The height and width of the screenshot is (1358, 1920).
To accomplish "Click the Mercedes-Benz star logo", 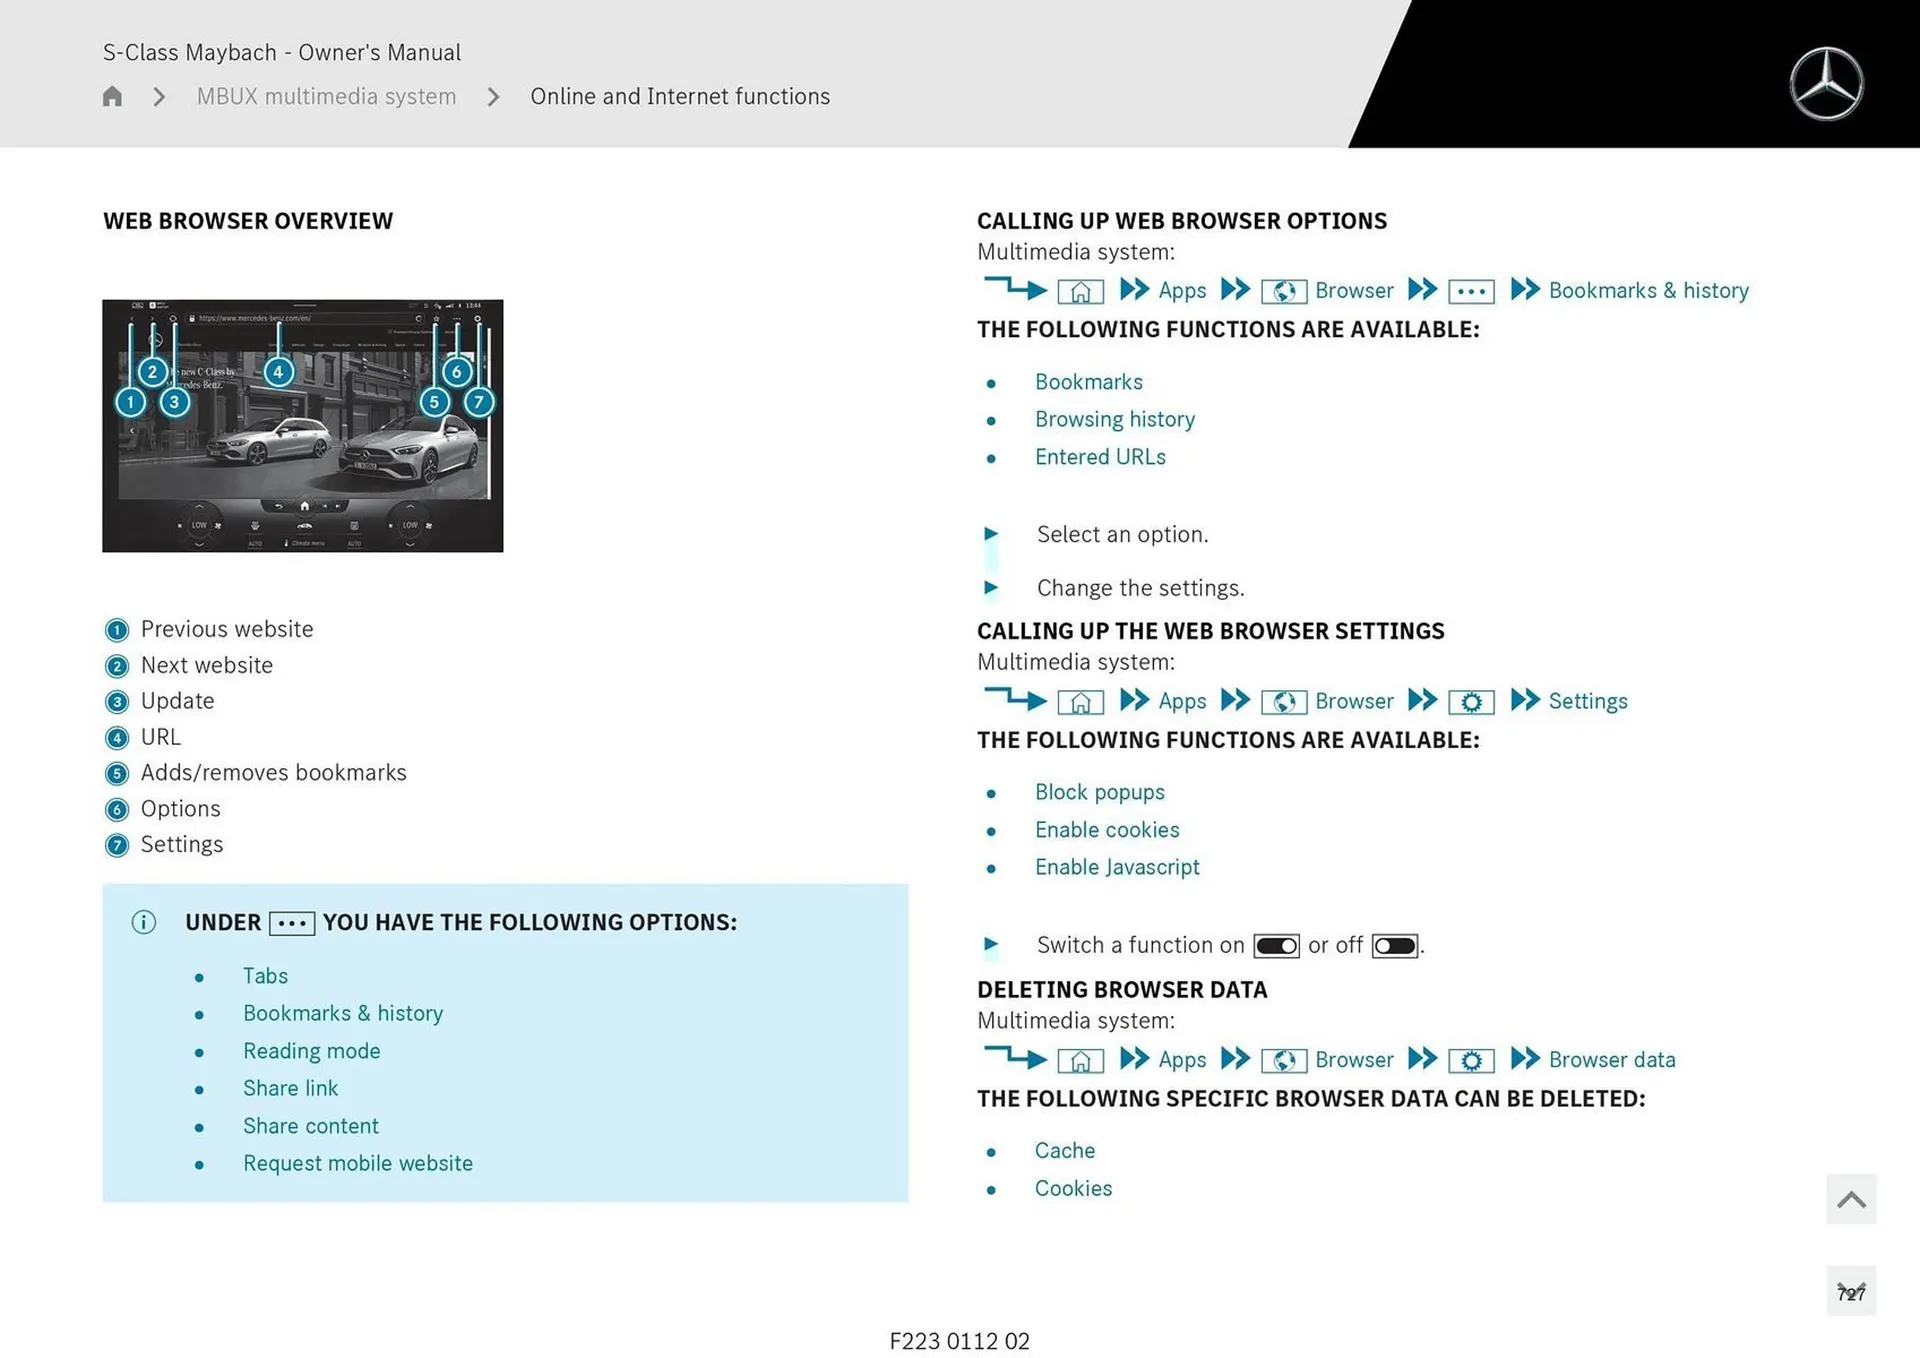I will [x=1827, y=82].
